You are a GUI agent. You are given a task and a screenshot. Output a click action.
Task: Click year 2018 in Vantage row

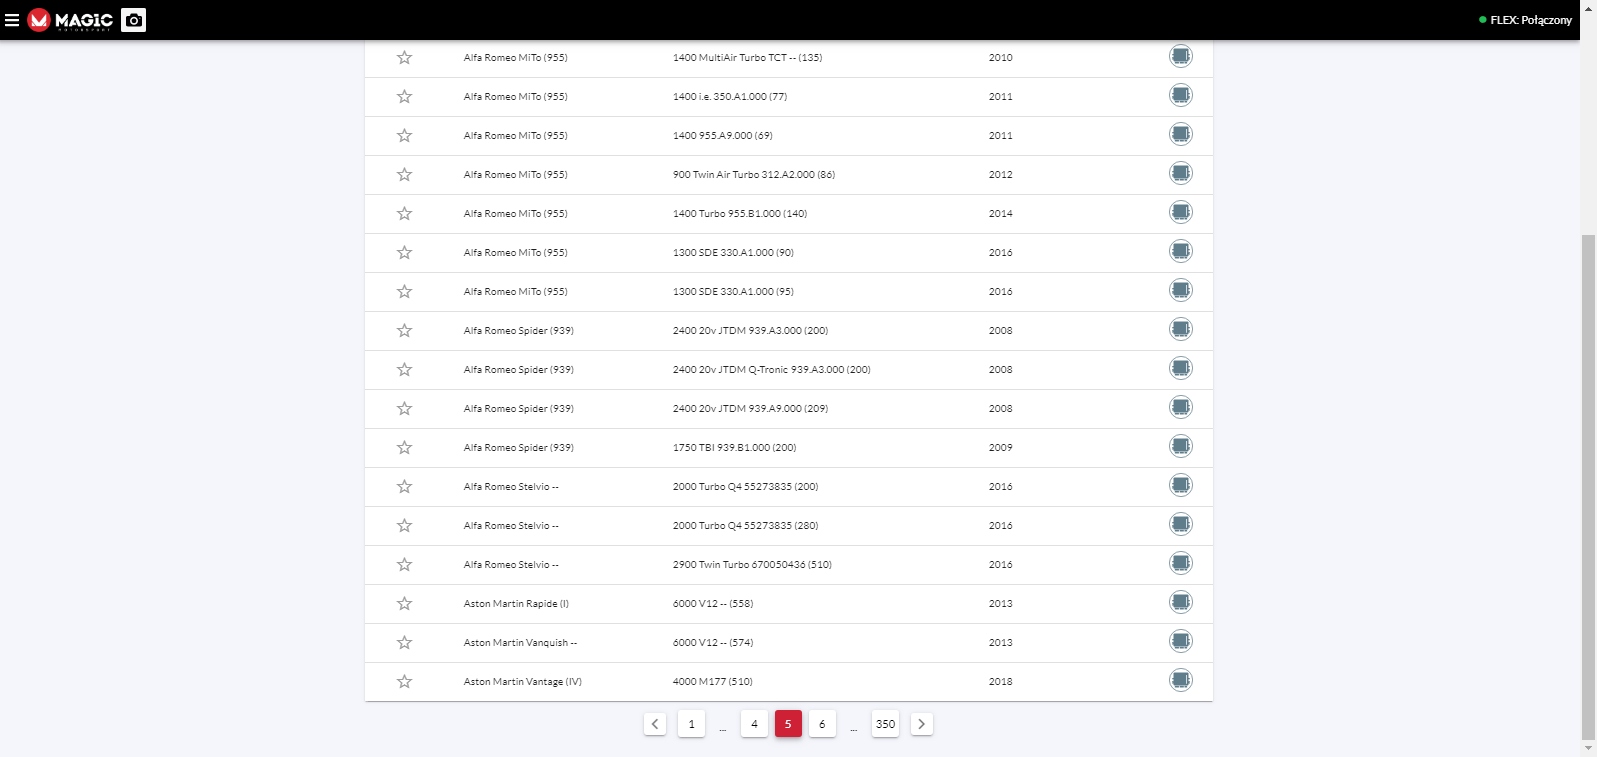[x=1000, y=682]
